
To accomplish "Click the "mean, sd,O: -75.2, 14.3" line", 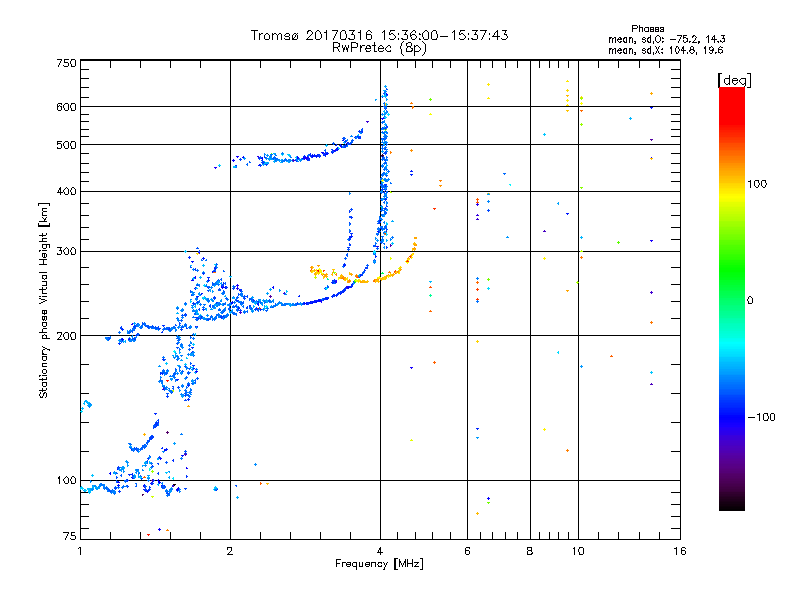I will 666,39.
